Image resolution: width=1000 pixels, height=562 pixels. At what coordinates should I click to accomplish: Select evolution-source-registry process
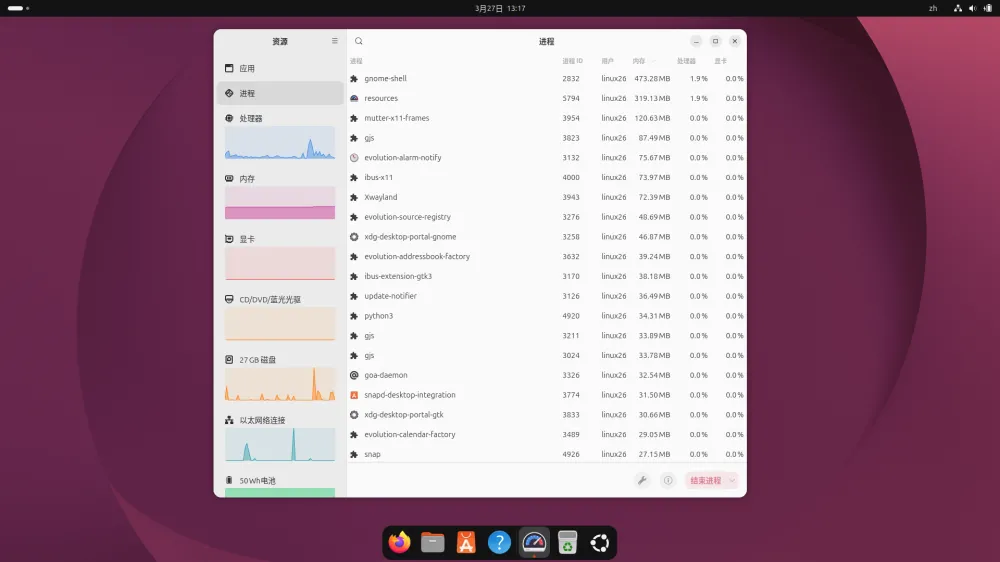coord(547,217)
